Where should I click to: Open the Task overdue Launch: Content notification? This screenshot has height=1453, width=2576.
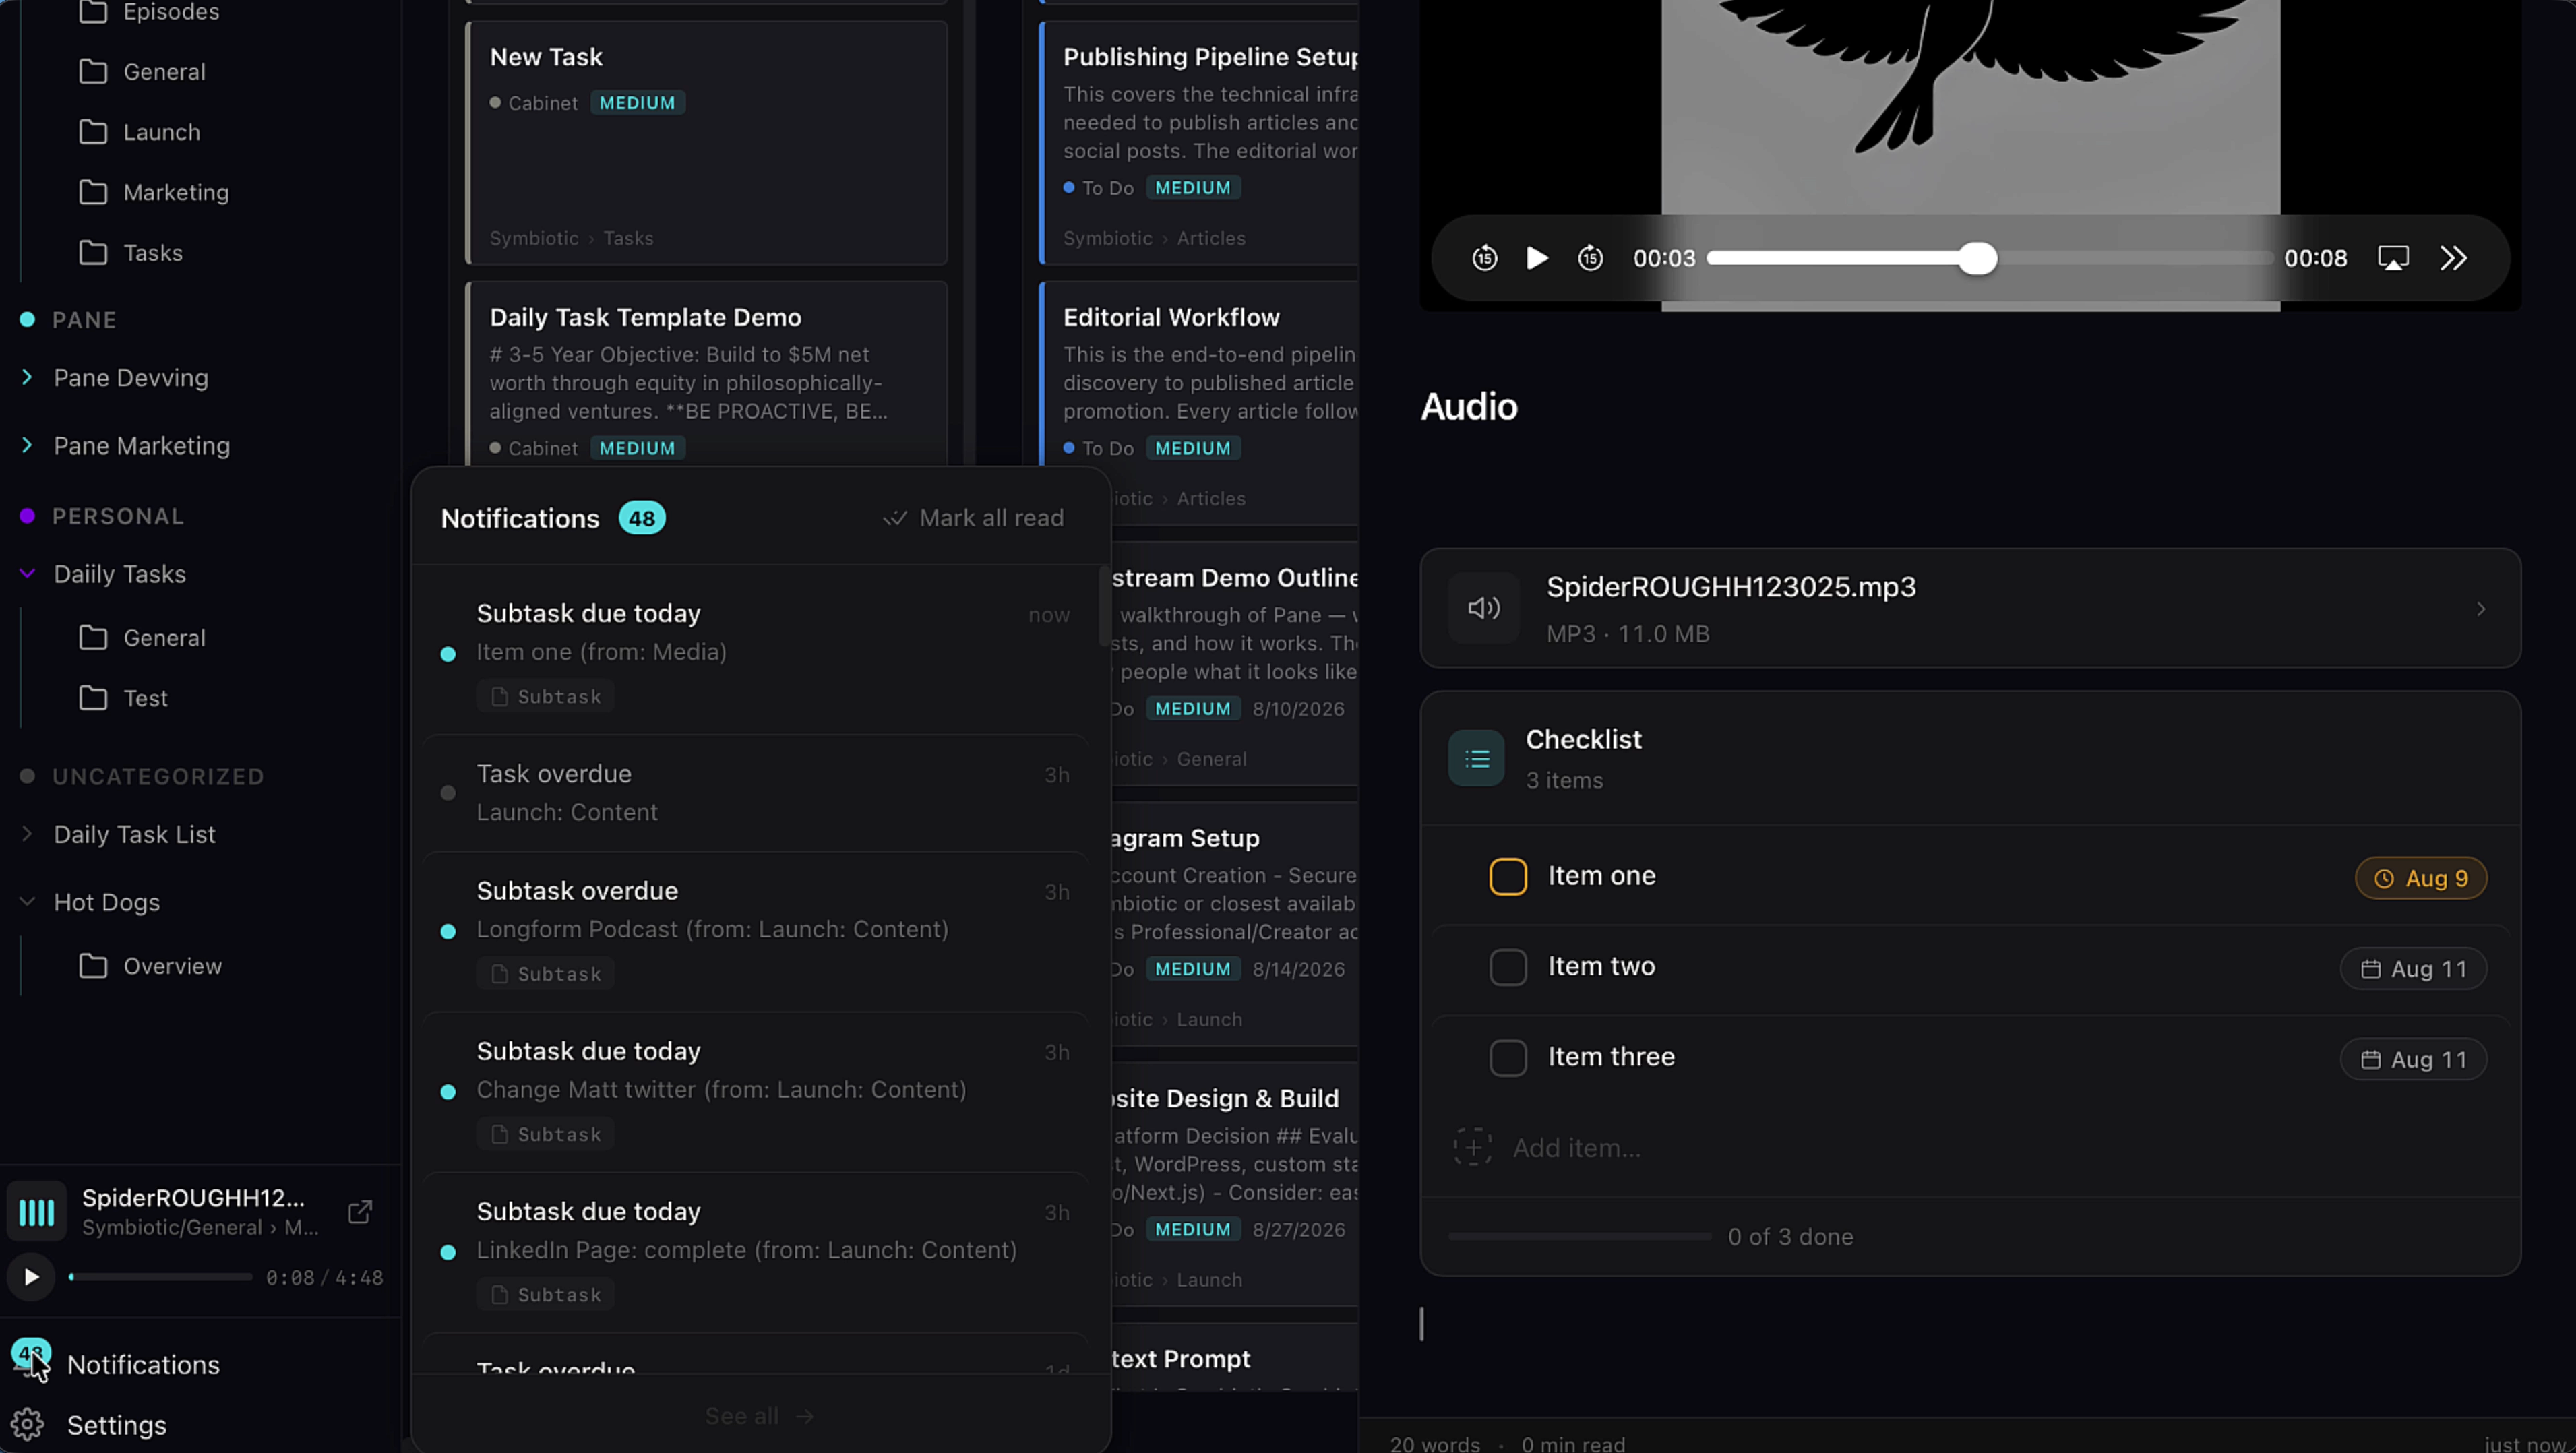[756, 793]
